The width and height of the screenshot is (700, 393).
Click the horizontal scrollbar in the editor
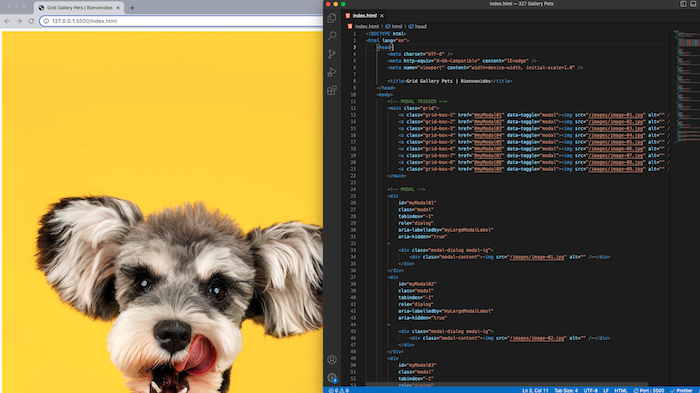tap(506, 385)
